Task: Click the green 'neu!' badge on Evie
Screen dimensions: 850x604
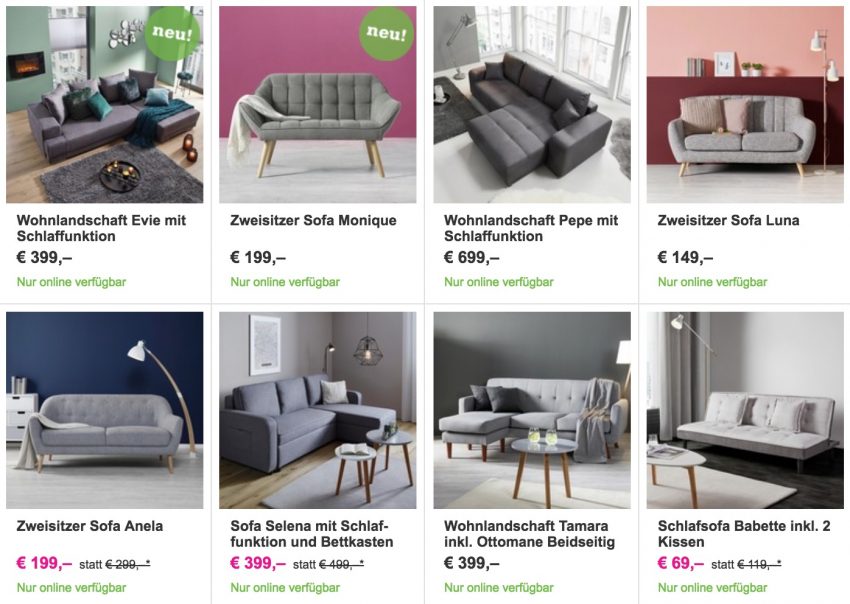Action: (172, 34)
